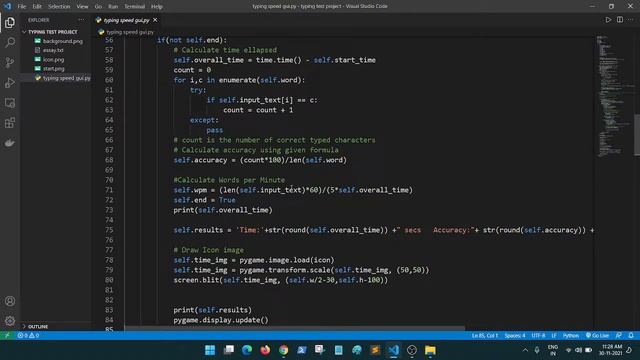Open the Explorer view in activity bar
The image size is (640, 360).
coord(10,23)
